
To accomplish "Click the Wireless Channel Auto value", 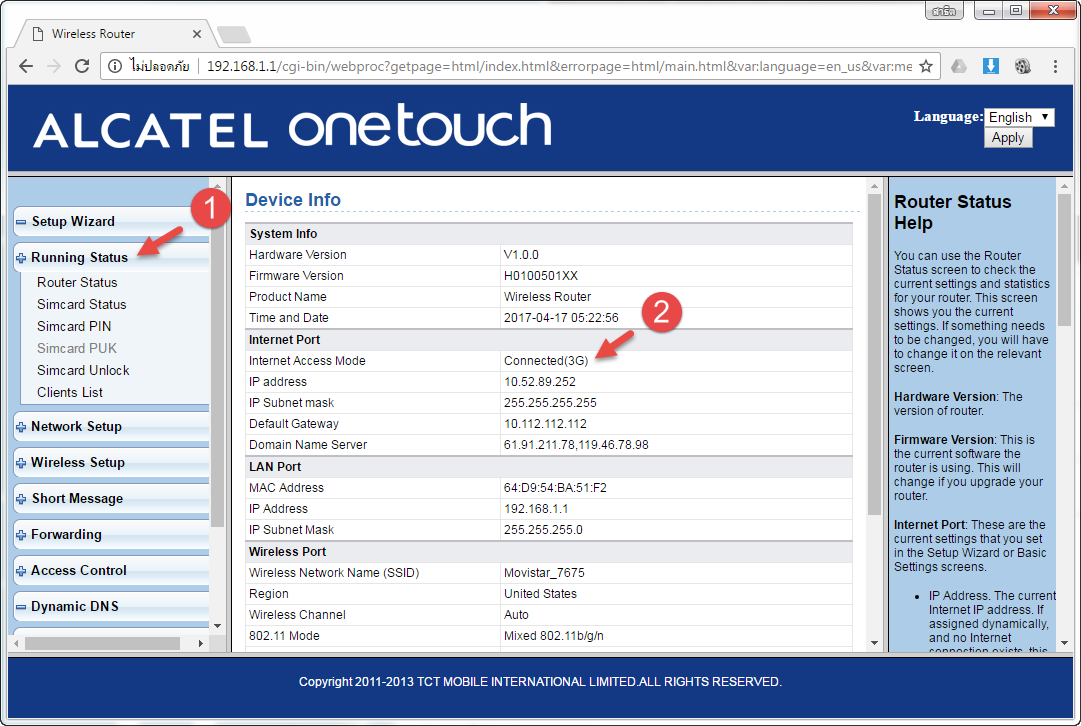I will [516, 615].
